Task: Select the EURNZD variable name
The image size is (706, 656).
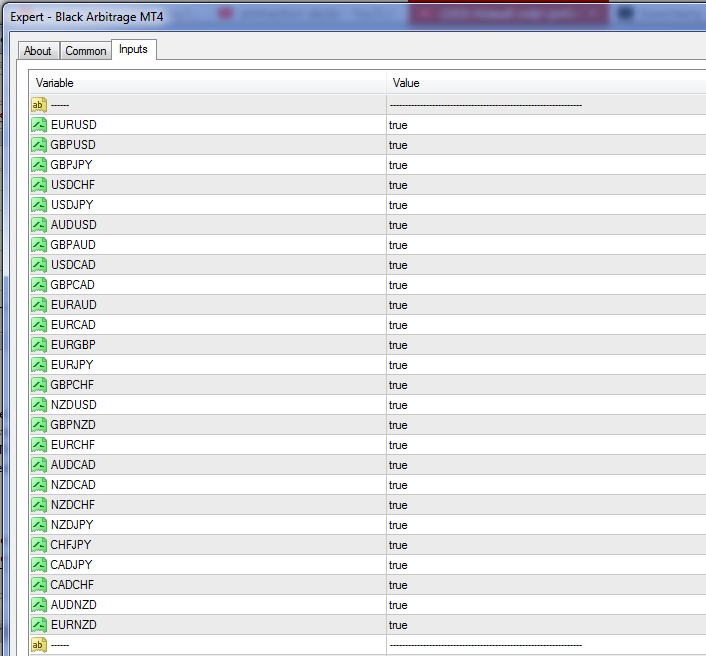Action: coord(73,625)
